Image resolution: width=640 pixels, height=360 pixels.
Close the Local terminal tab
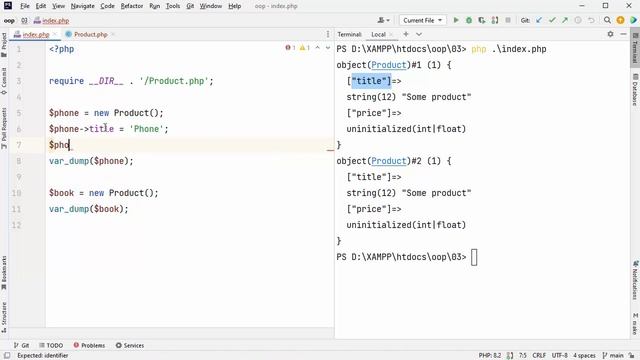pos(391,35)
